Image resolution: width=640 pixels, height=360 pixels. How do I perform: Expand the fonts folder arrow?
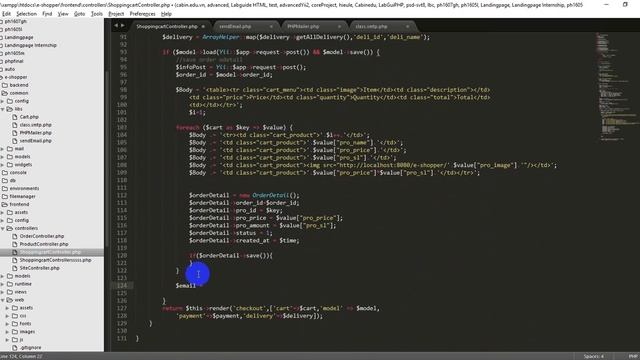[7, 324]
